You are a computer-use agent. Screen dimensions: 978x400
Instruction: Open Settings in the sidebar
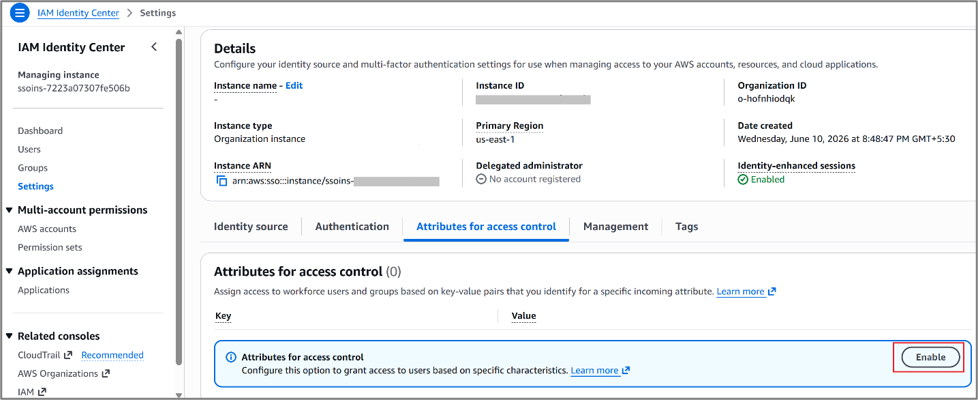coord(36,186)
